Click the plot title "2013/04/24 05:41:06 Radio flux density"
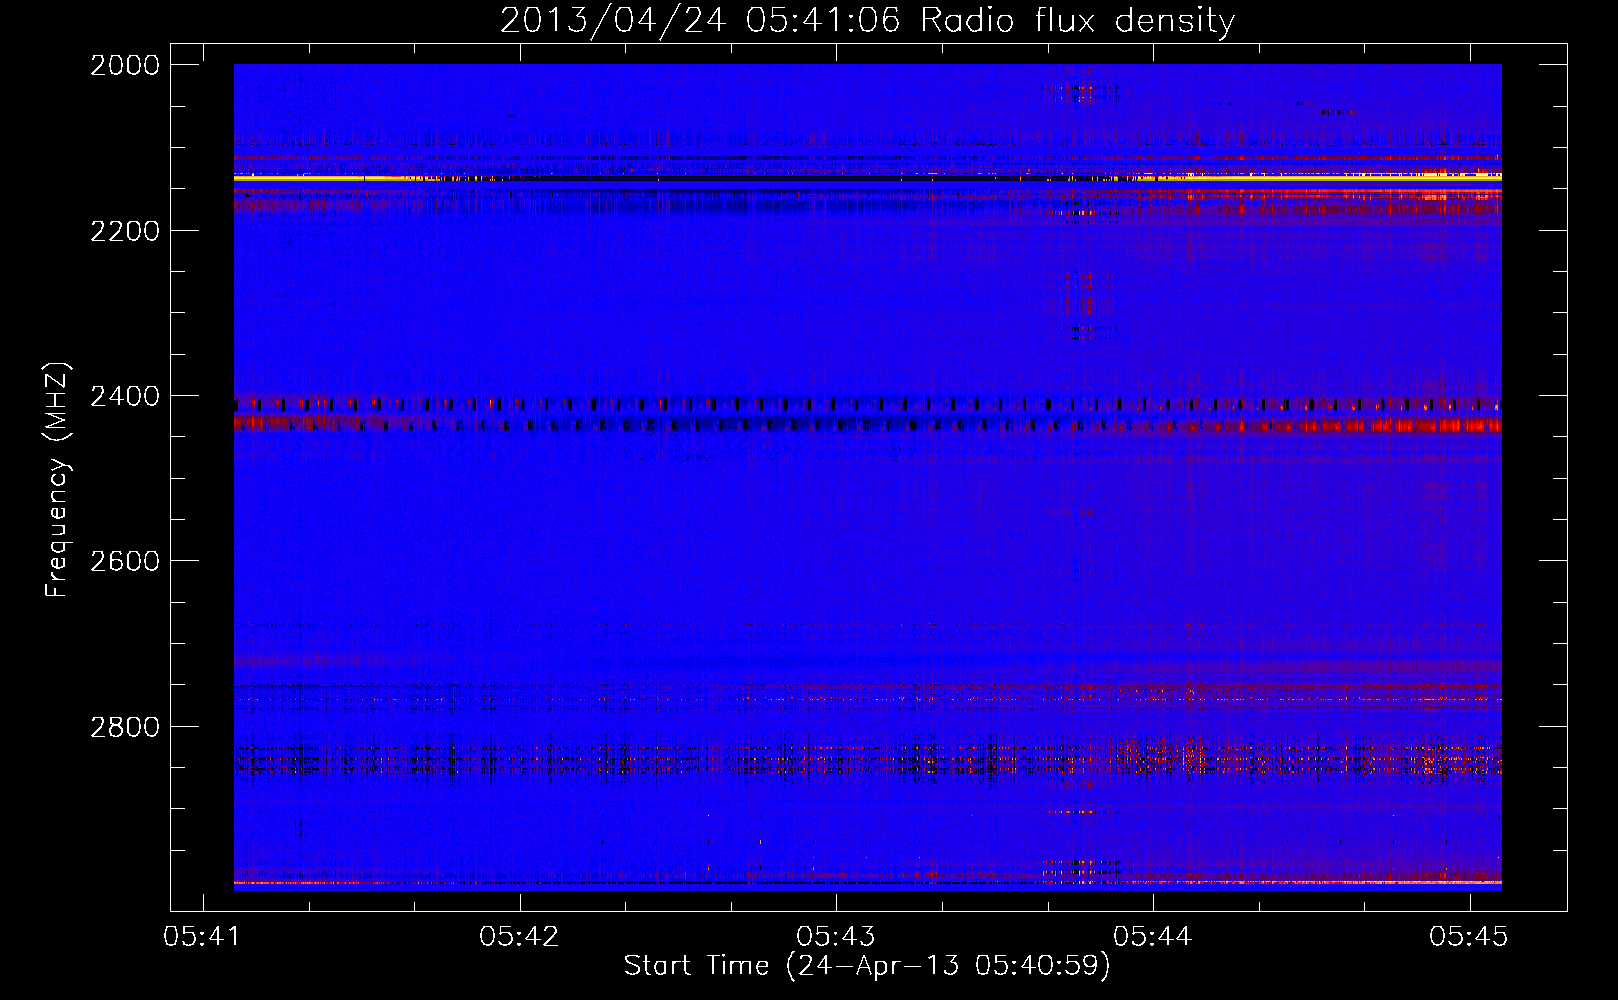The width and height of the screenshot is (1618, 1000). (x=867, y=20)
